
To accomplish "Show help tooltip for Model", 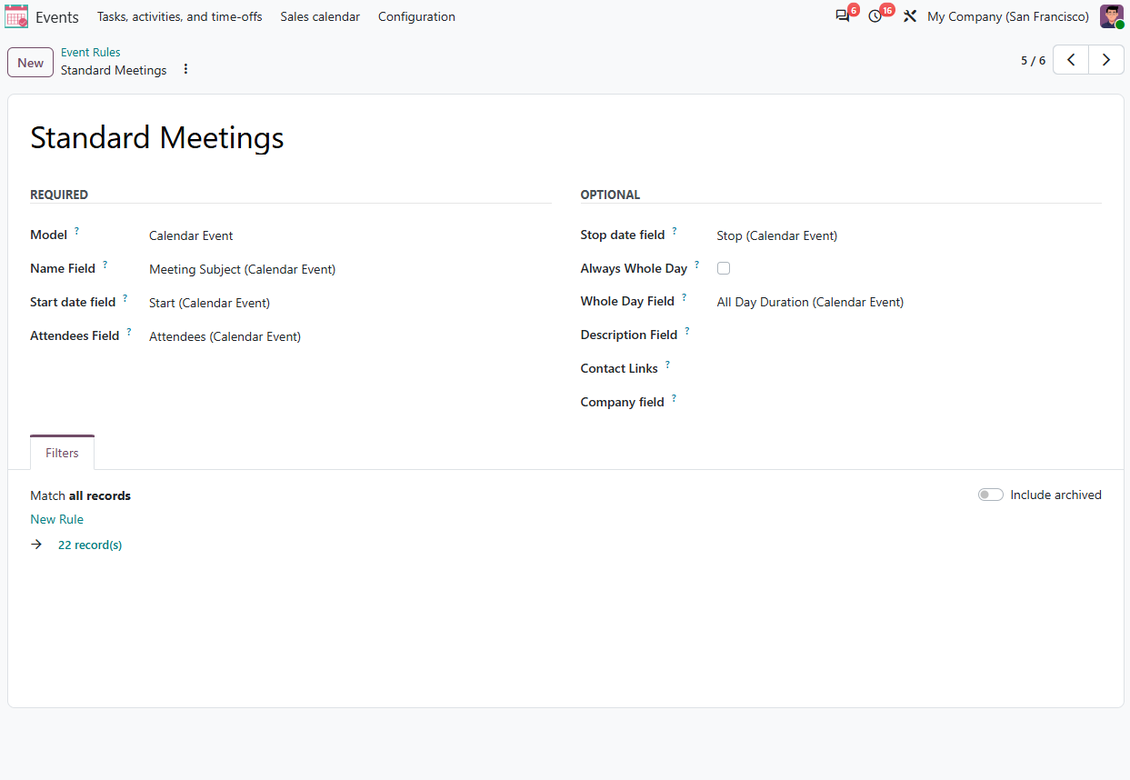I will click(x=76, y=231).
